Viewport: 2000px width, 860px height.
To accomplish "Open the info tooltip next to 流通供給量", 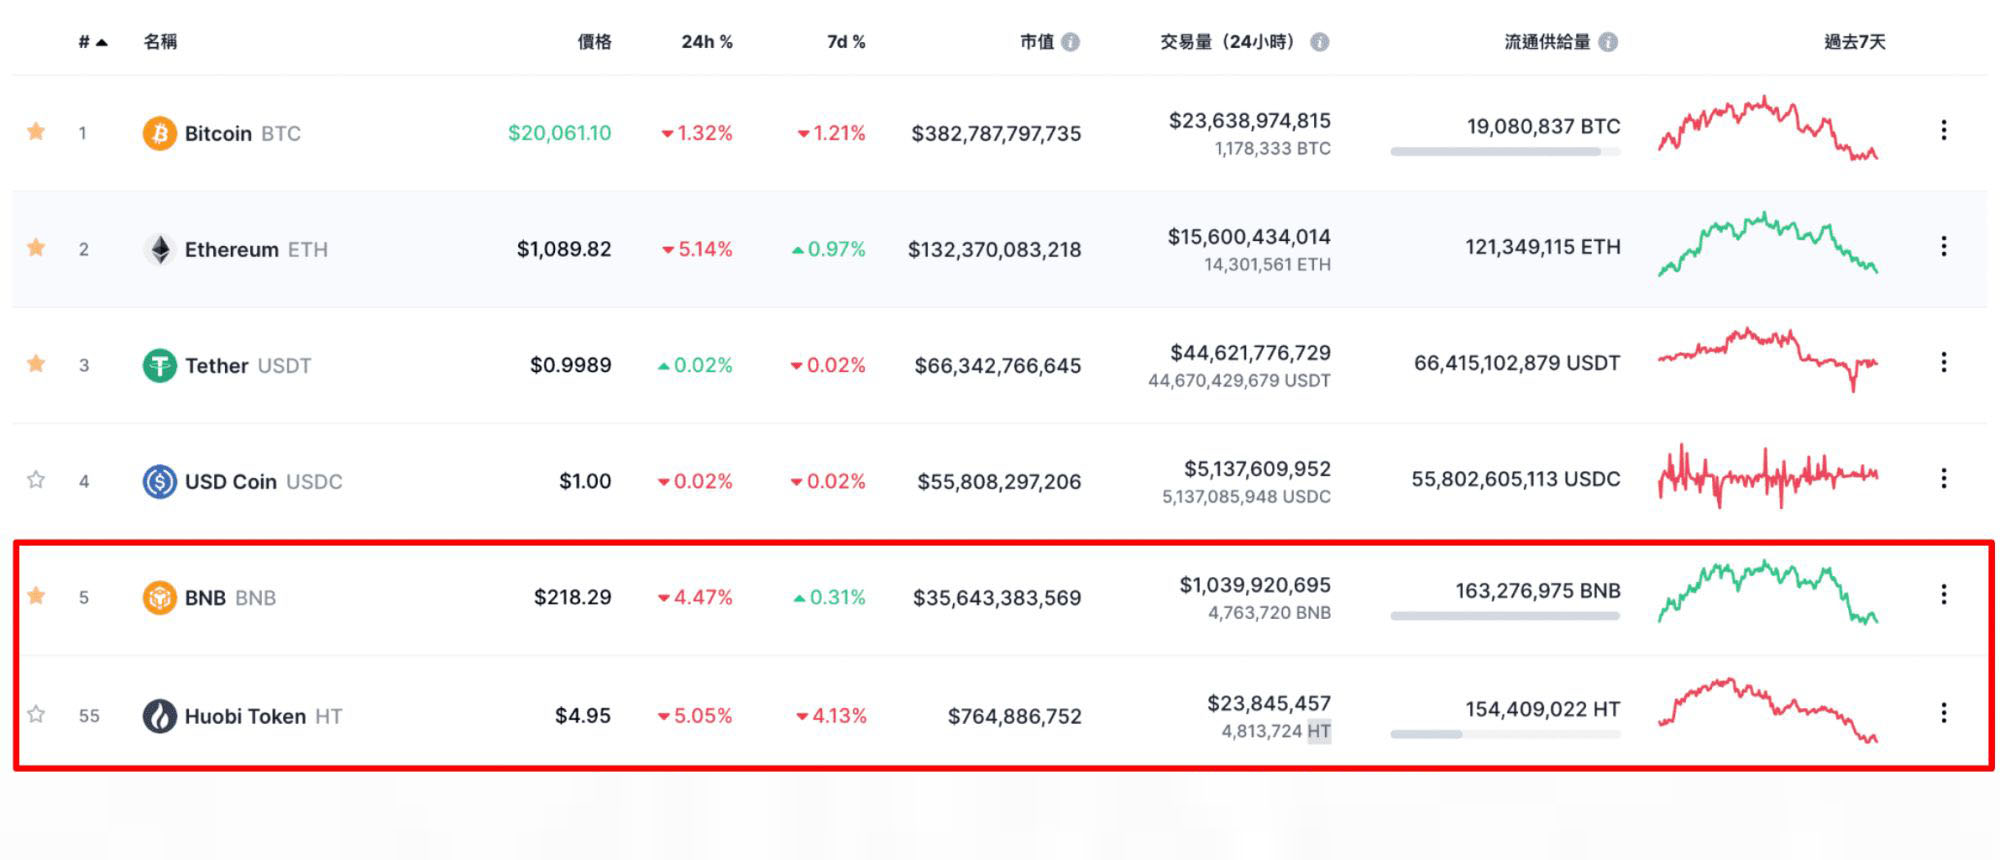I will click(1608, 42).
